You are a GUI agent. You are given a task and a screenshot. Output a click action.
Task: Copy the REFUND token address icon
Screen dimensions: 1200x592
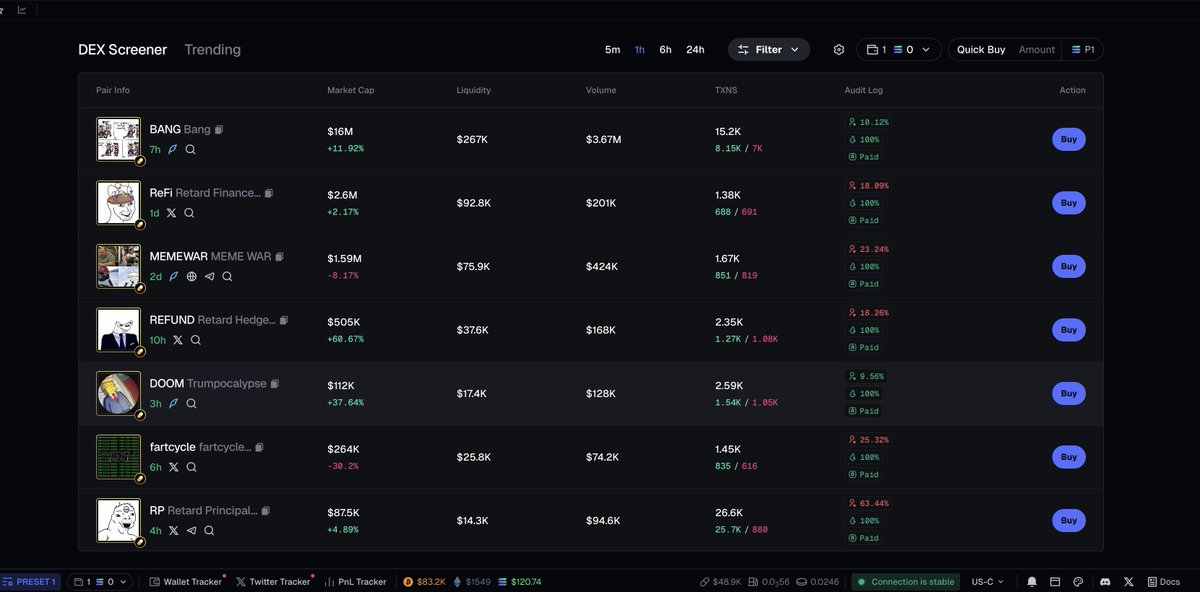[x=284, y=320]
